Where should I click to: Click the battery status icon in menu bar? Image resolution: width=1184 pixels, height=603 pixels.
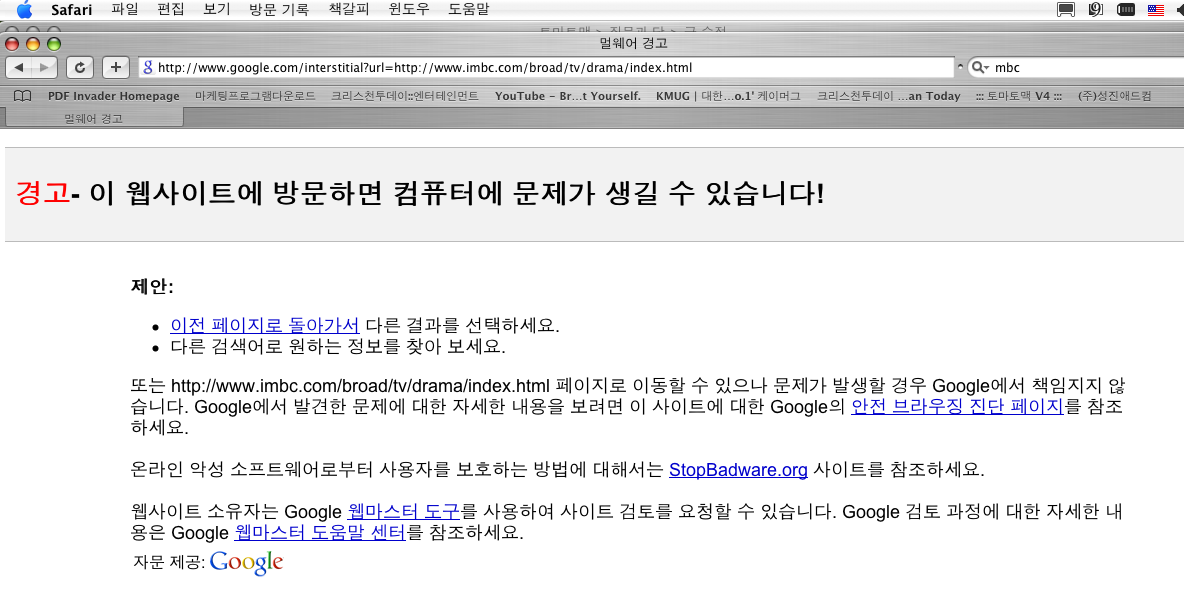[x=1126, y=10]
